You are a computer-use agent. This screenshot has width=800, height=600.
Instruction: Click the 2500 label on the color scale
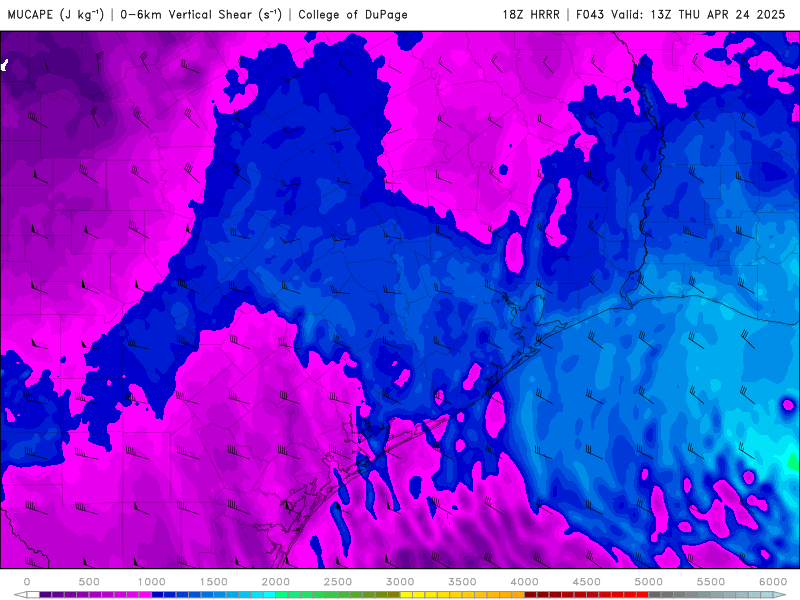coord(338,582)
